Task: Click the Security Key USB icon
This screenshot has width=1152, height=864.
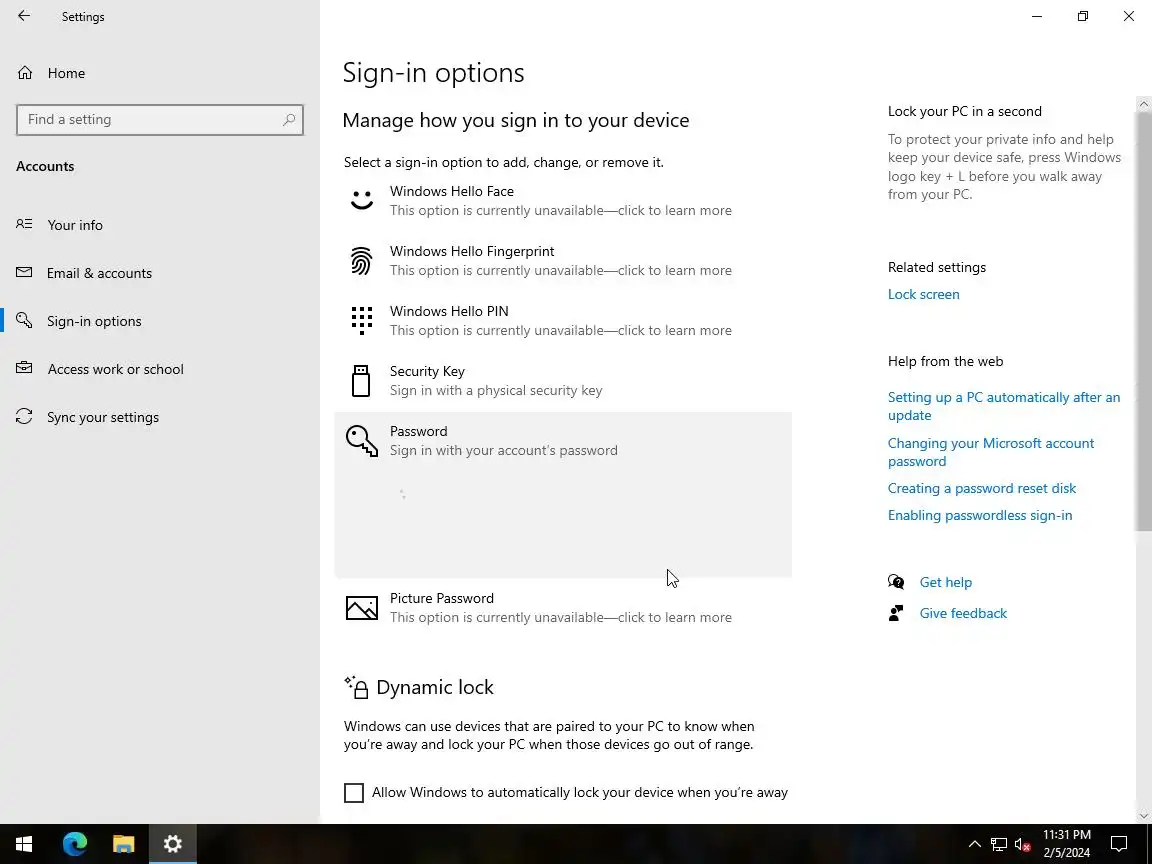Action: pos(361,381)
